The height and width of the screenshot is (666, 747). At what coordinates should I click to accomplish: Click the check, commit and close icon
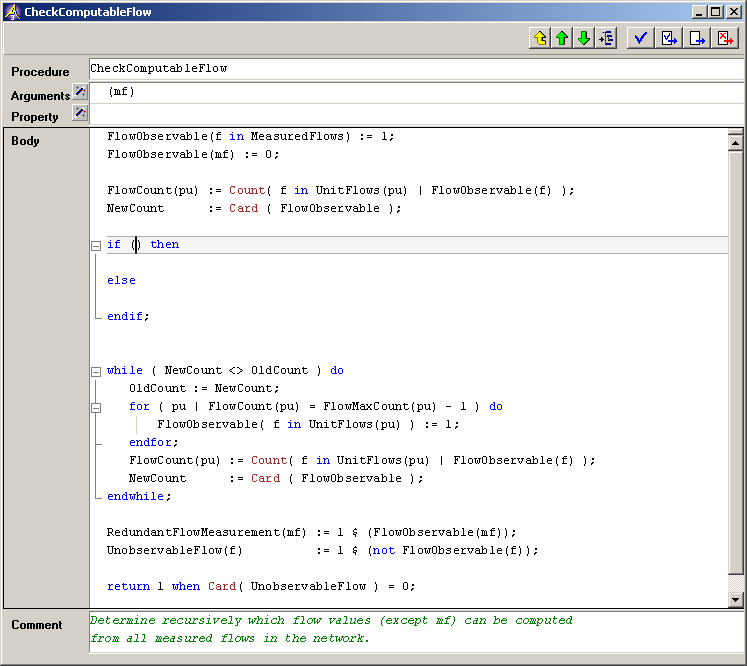pyautogui.click(x=668, y=38)
